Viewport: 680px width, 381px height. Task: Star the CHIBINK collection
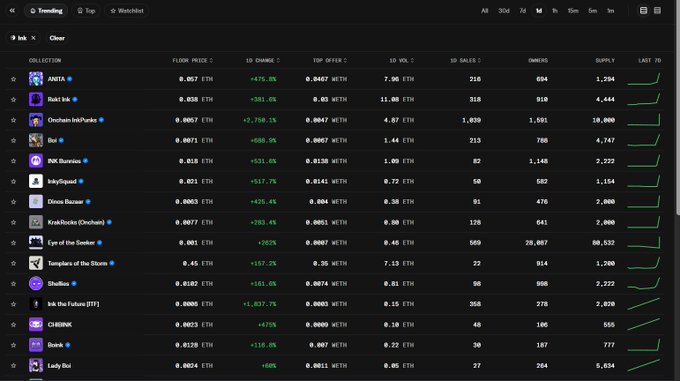coord(13,325)
